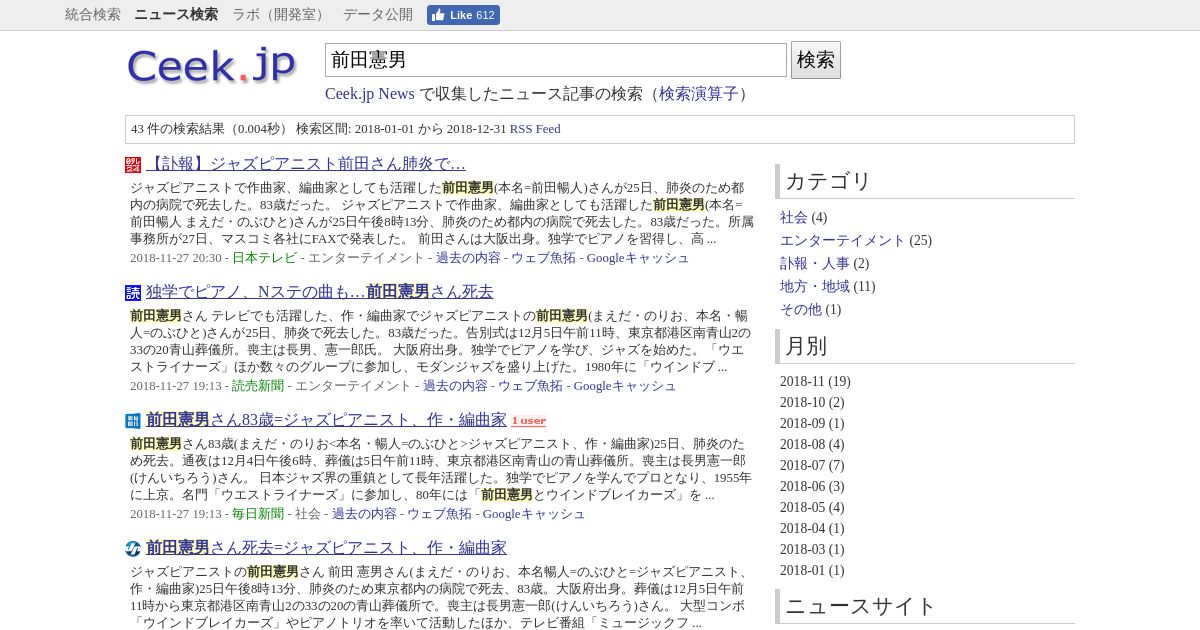The image size is (1200, 630).
Task: Click the search input containing 前田憲男
Action: tap(556, 60)
